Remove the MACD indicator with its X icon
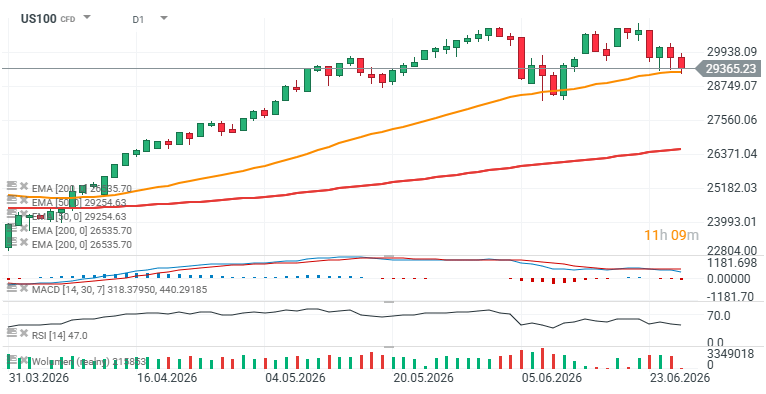The width and height of the screenshot is (766, 394). pos(23,288)
